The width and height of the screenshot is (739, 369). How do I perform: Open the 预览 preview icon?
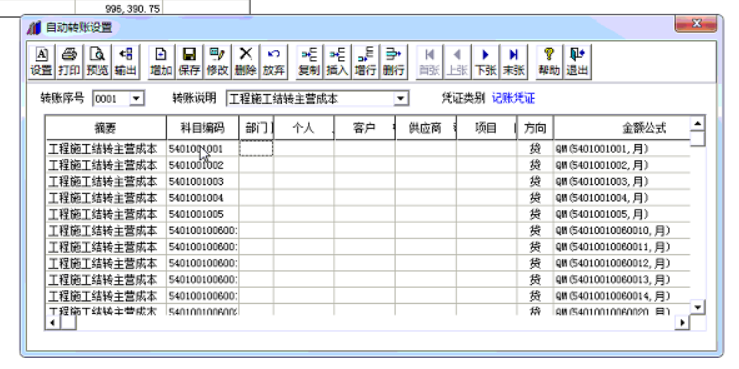[x=98, y=61]
